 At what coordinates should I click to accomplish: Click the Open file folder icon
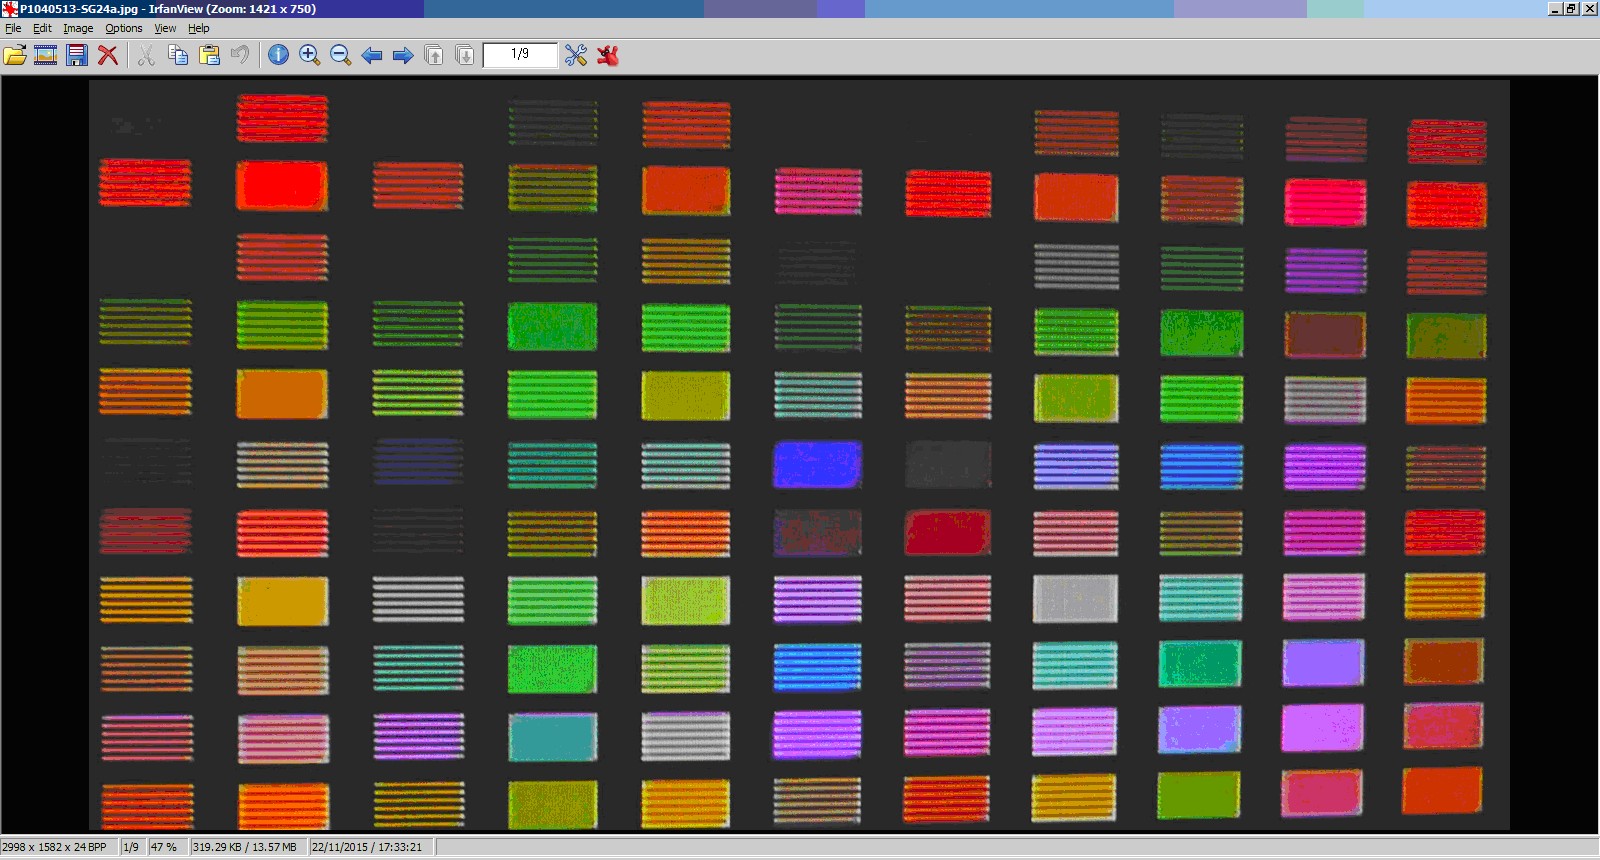15,55
